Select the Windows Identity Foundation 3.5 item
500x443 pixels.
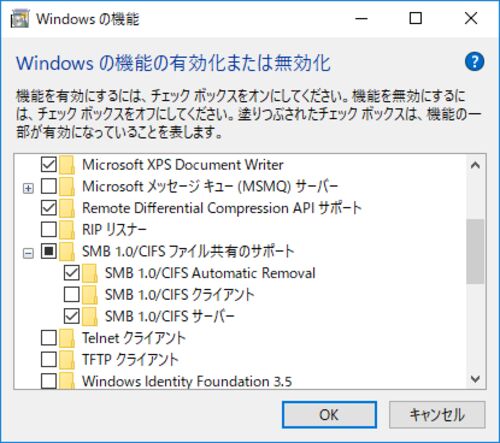click(187, 381)
